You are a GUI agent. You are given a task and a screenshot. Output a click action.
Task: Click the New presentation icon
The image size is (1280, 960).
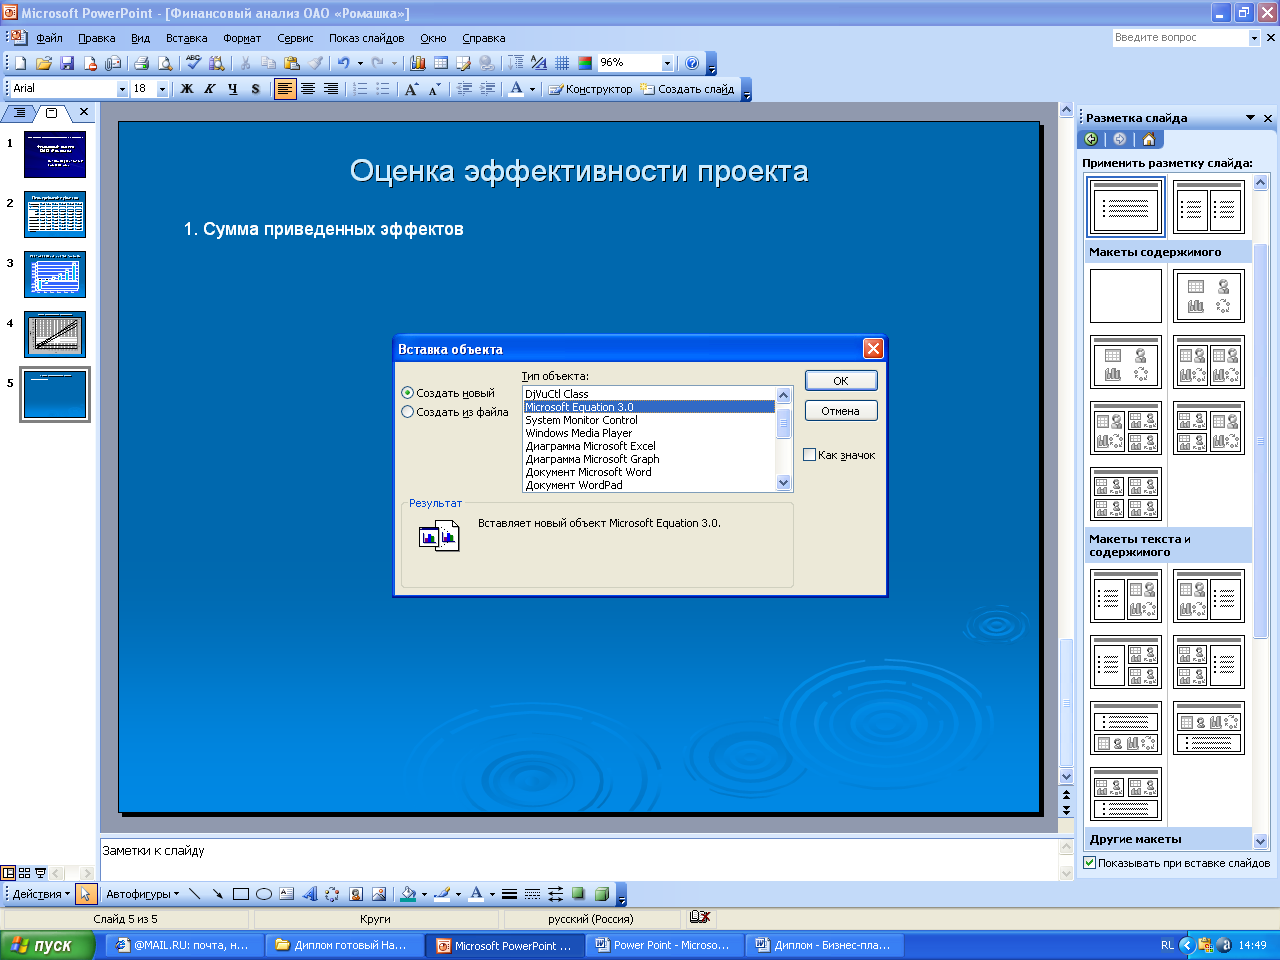20,63
